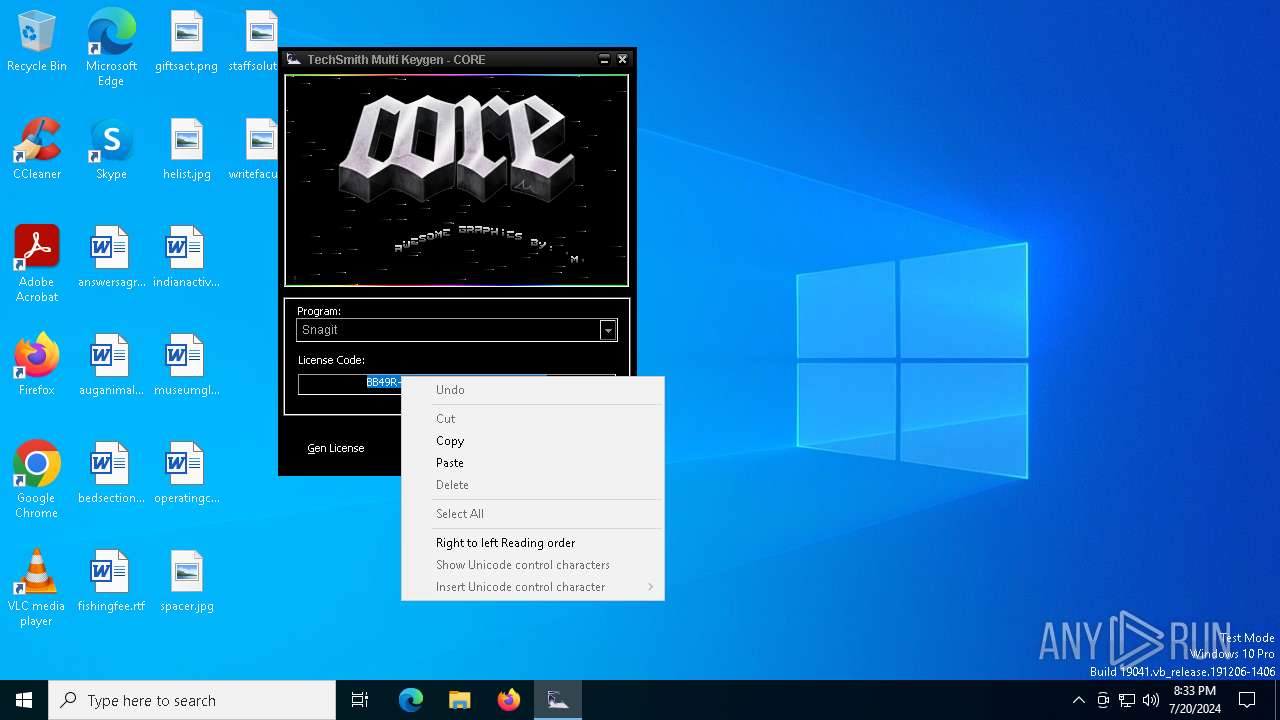Click the taskbar clock showing 8:33 PM
The height and width of the screenshot is (720, 1280).
pyautogui.click(x=1194, y=700)
